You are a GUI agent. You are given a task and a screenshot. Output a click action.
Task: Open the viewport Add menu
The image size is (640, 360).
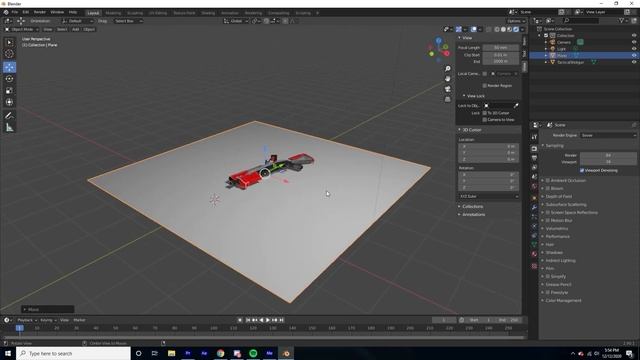click(76, 29)
